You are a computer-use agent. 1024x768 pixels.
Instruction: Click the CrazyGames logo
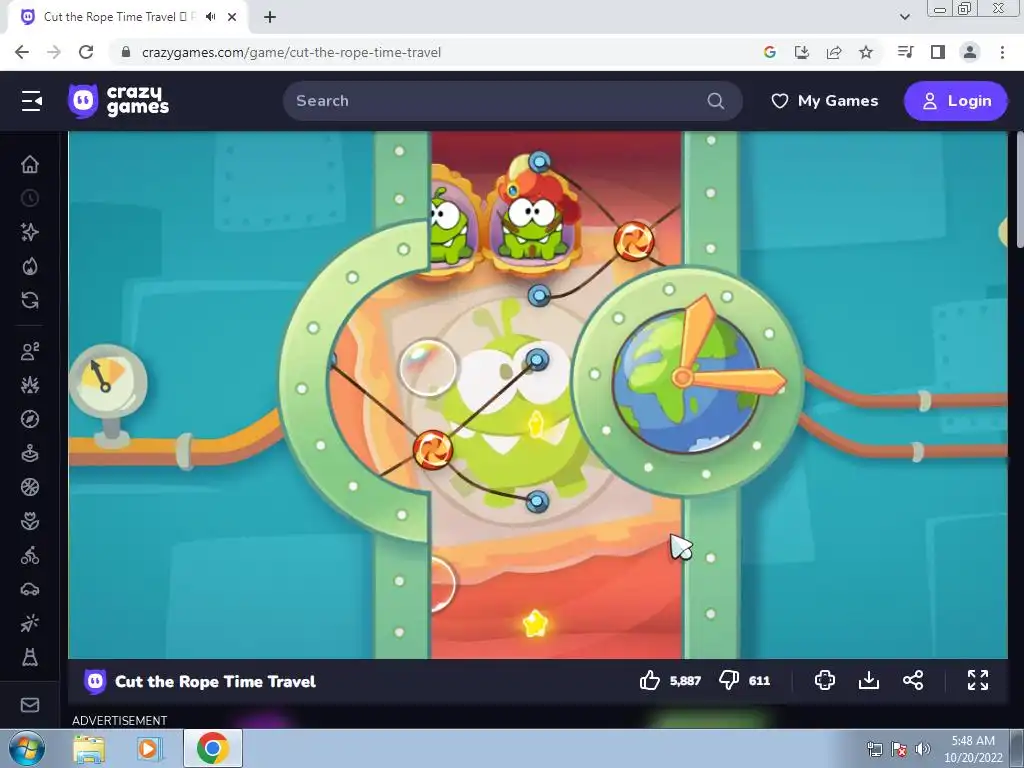(118, 101)
